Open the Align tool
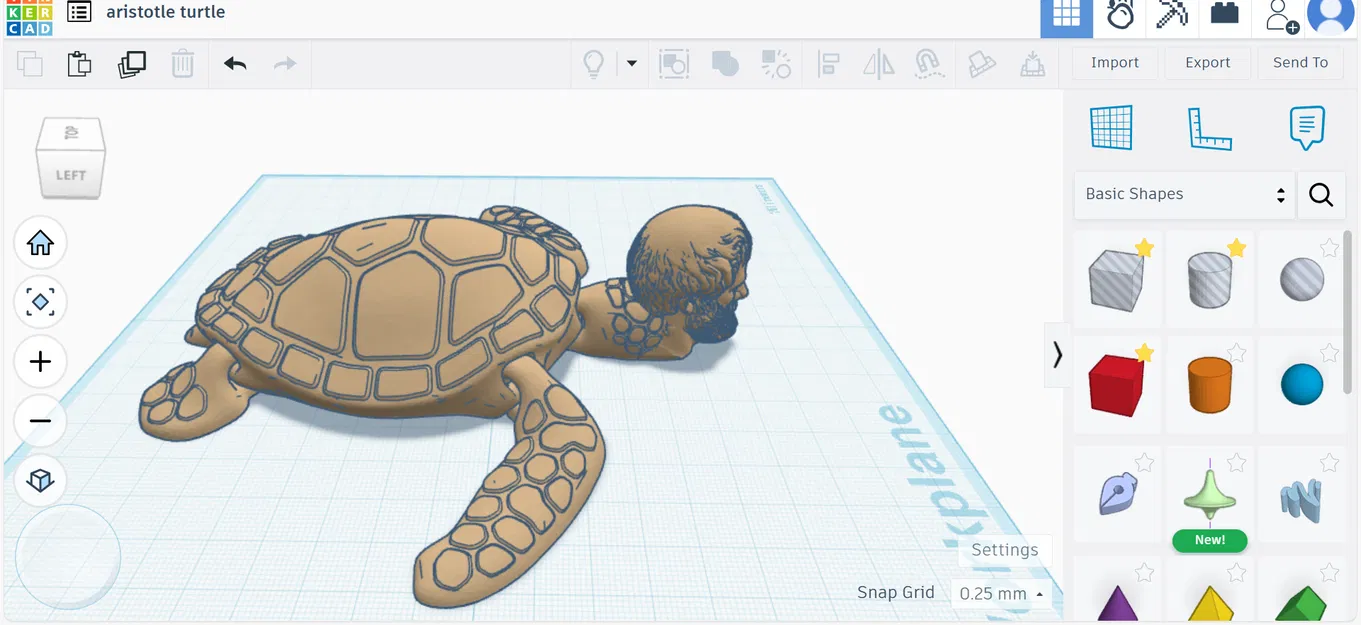 [828, 63]
